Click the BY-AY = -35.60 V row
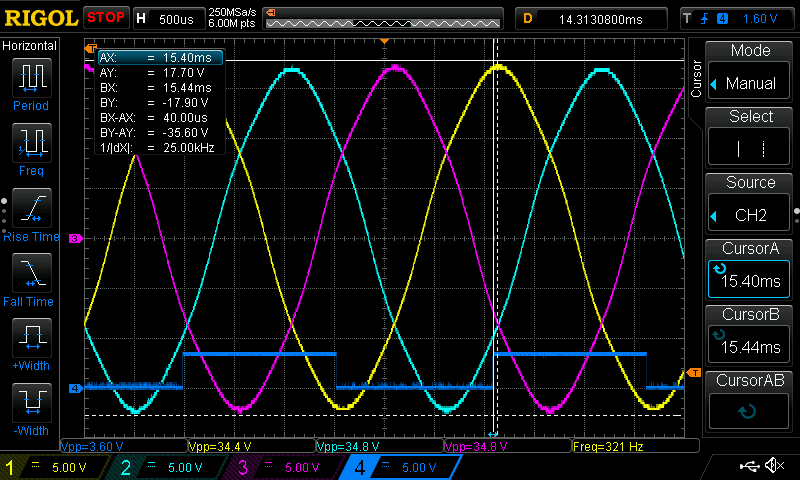Viewport: 800px width, 480px height. pos(160,133)
